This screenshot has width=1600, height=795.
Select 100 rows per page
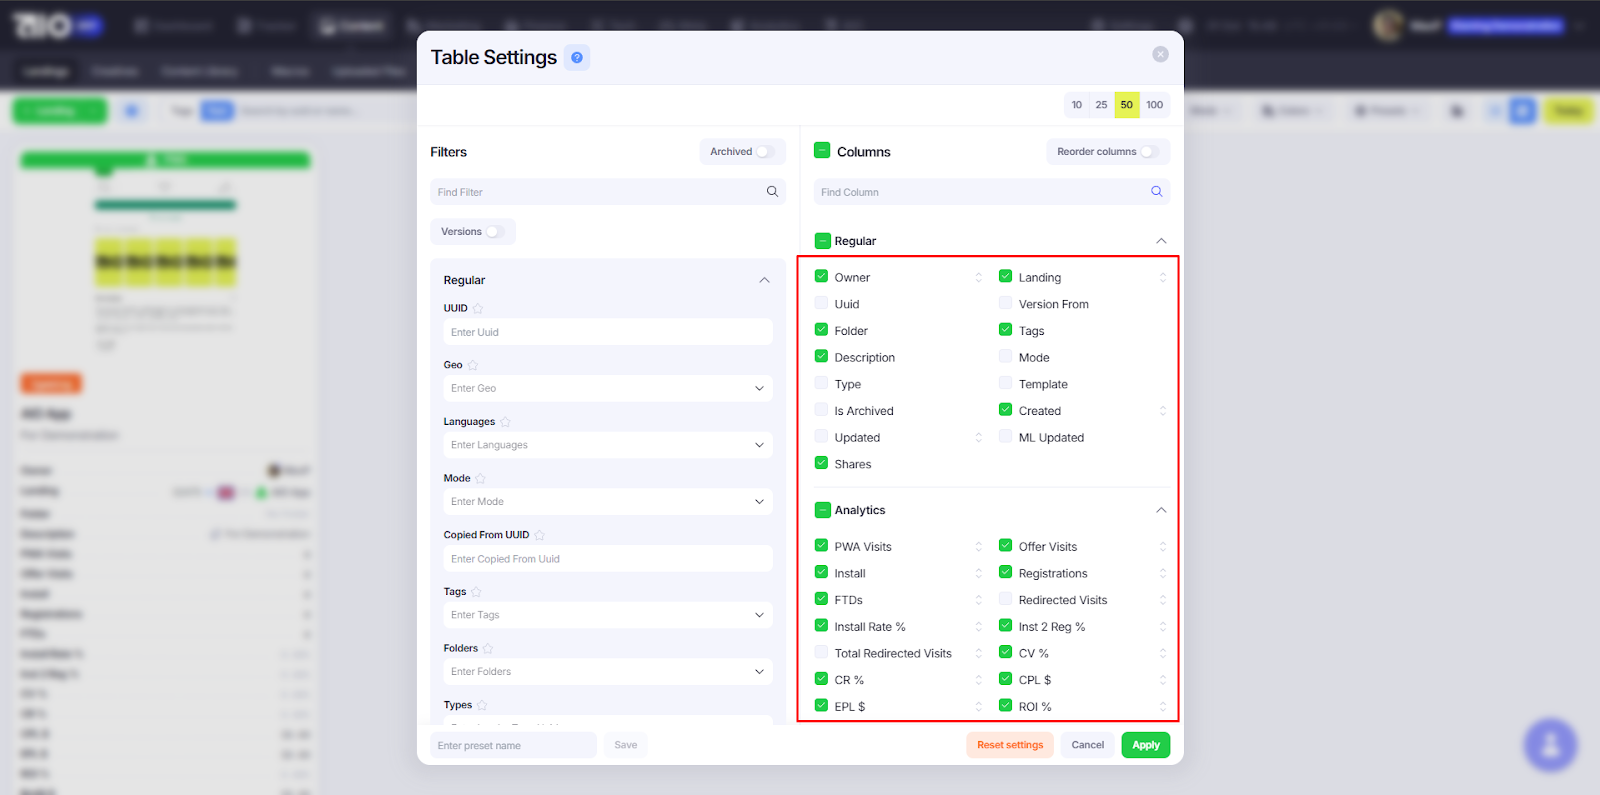pyautogui.click(x=1154, y=105)
